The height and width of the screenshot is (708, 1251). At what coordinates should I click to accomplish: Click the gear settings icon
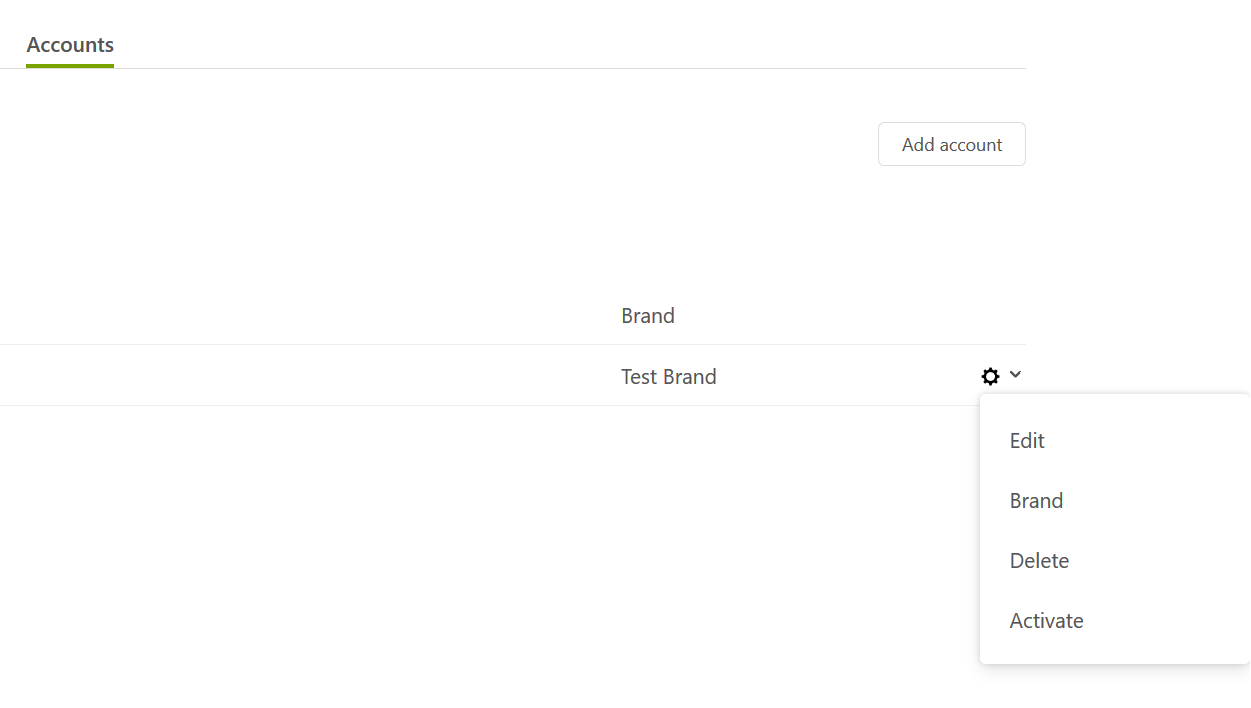click(990, 376)
